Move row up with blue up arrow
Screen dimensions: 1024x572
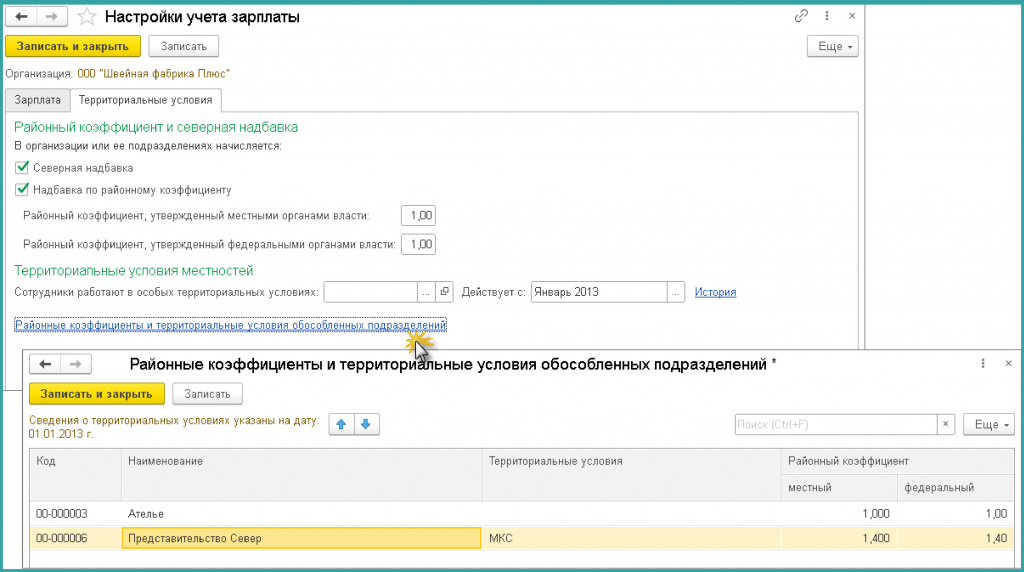coord(342,424)
